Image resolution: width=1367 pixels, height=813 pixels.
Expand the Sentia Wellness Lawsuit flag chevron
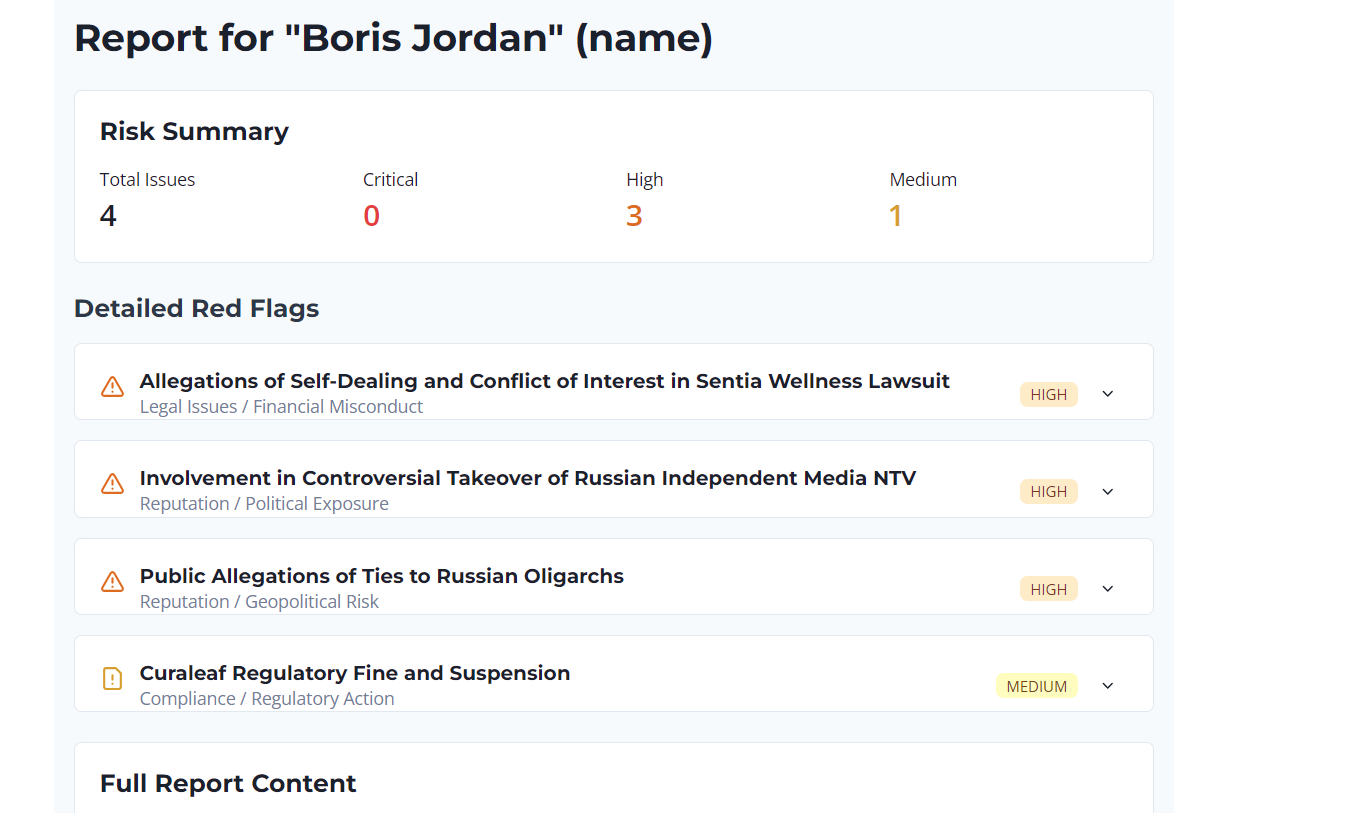[1107, 394]
